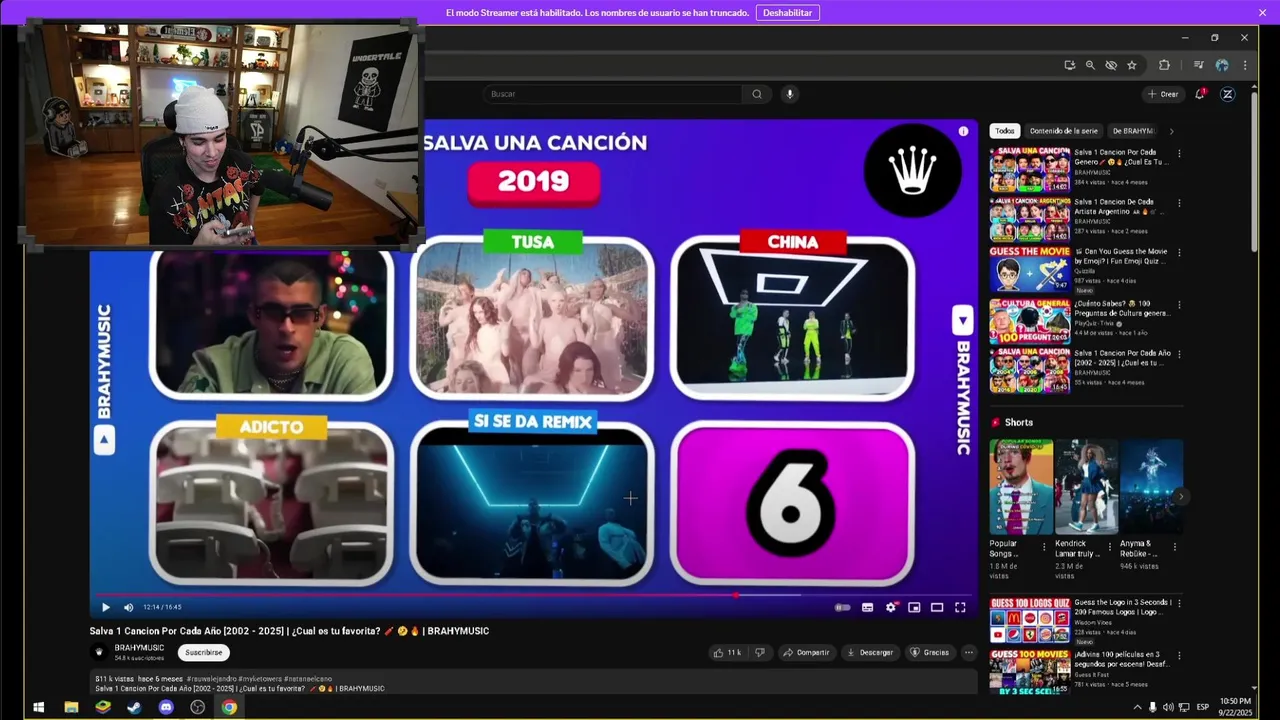Open options for Guess the Logo video
The height and width of the screenshot is (720, 1280).
pos(1179,604)
